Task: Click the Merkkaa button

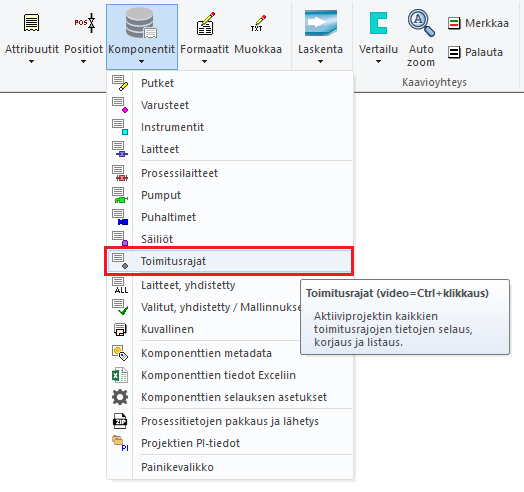Action: pos(478,23)
